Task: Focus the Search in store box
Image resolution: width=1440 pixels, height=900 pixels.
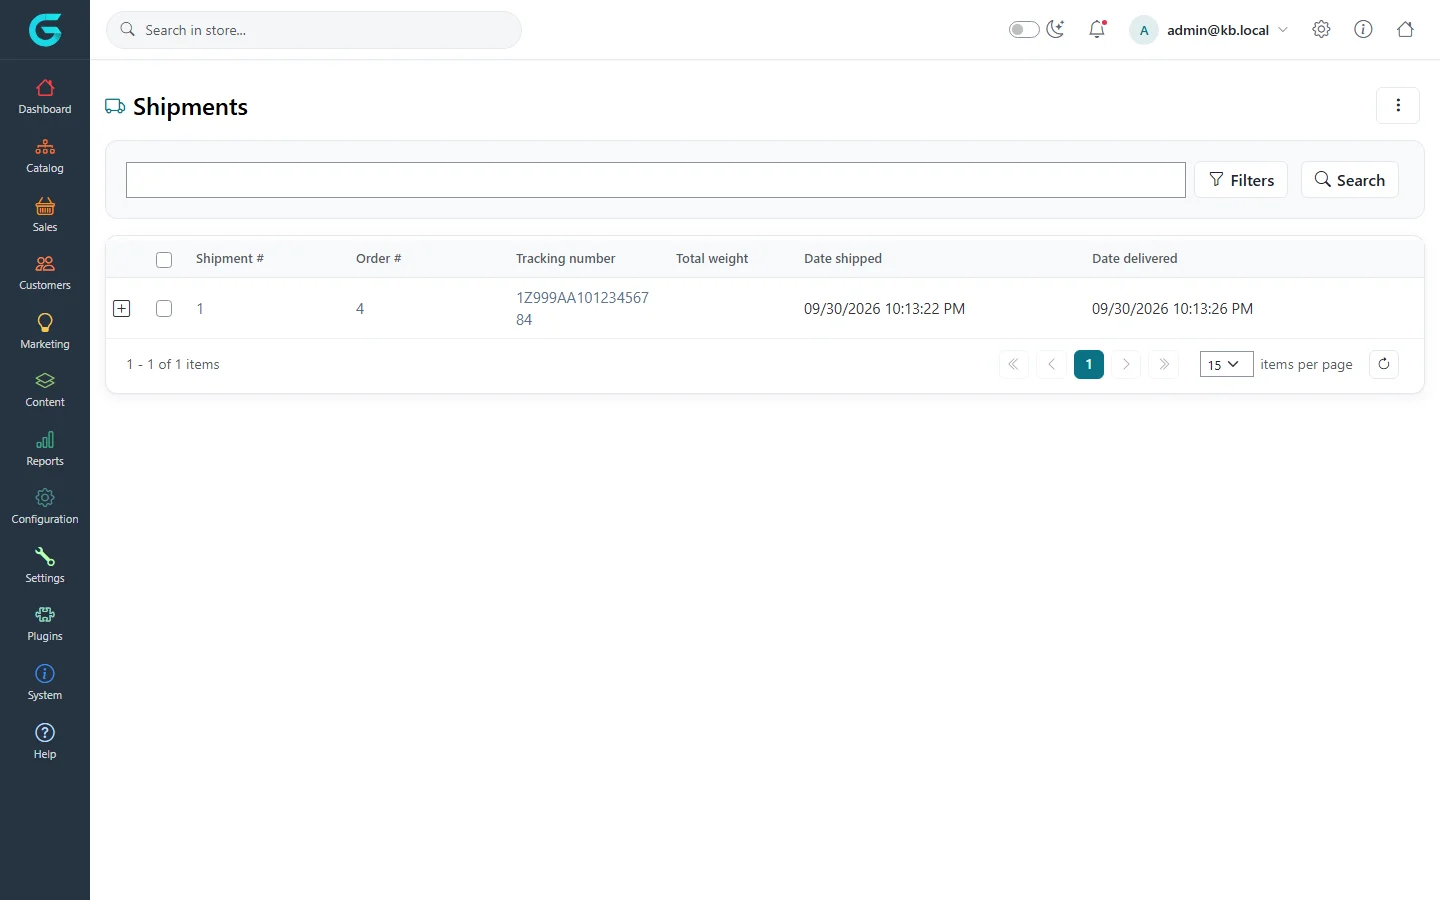Action: point(314,30)
